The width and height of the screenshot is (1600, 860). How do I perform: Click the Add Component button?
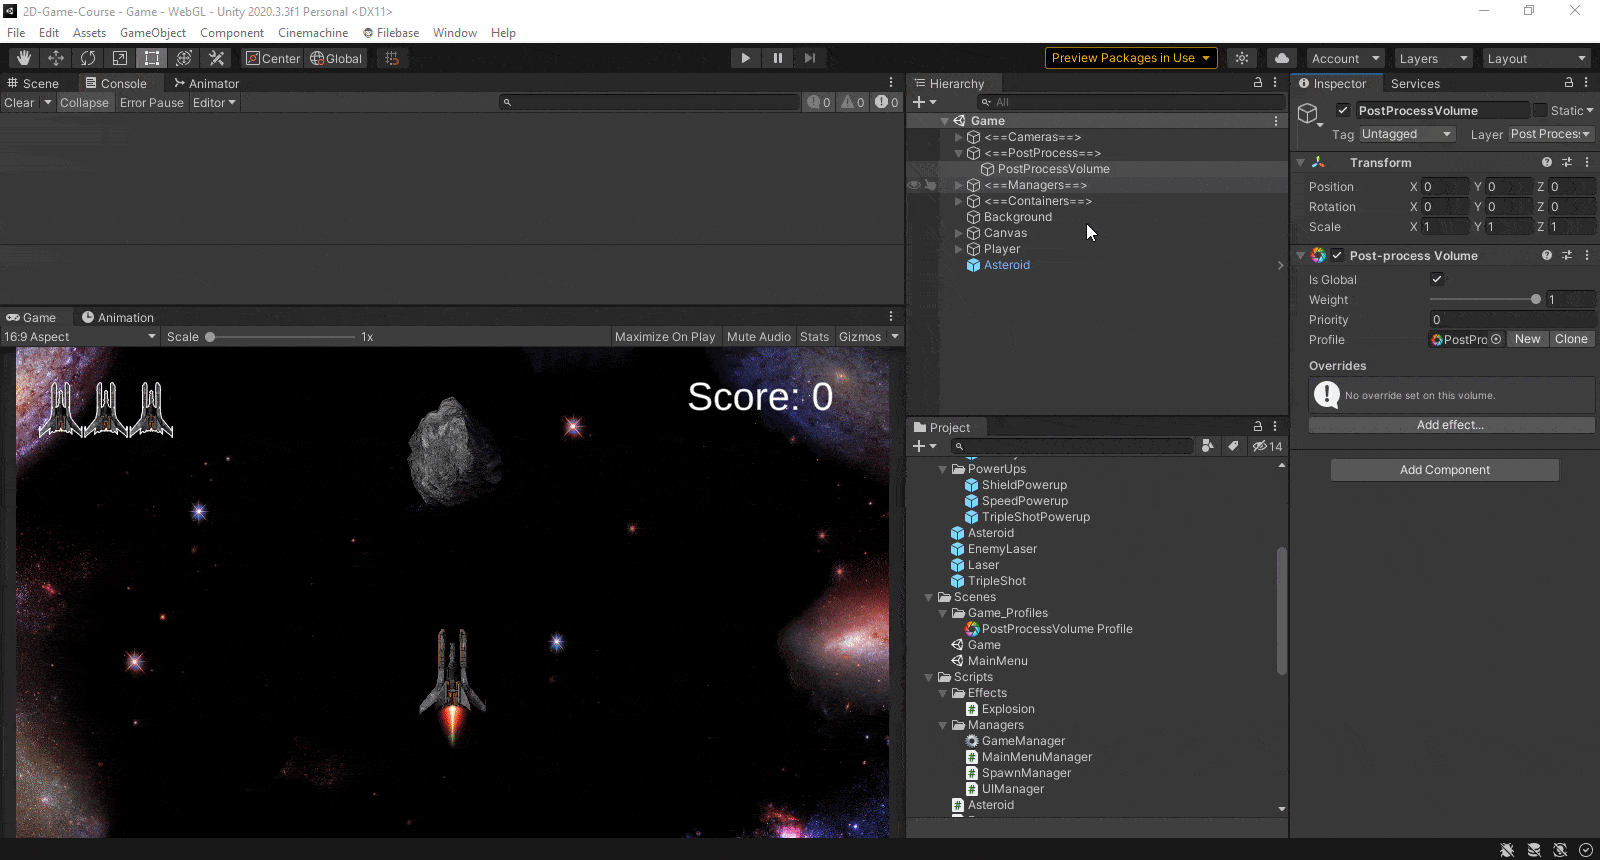tap(1444, 470)
